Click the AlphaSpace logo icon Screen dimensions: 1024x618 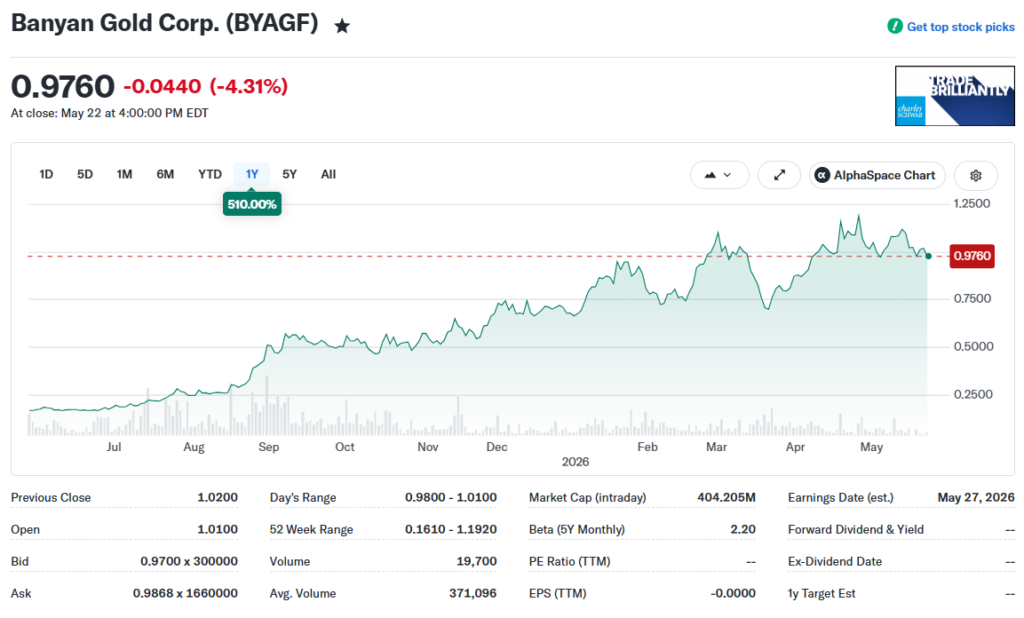(822, 175)
